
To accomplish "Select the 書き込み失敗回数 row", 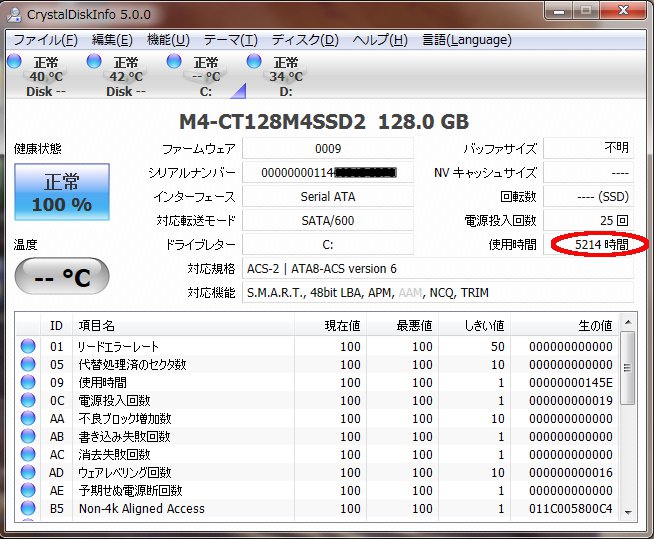I will 317,436.
